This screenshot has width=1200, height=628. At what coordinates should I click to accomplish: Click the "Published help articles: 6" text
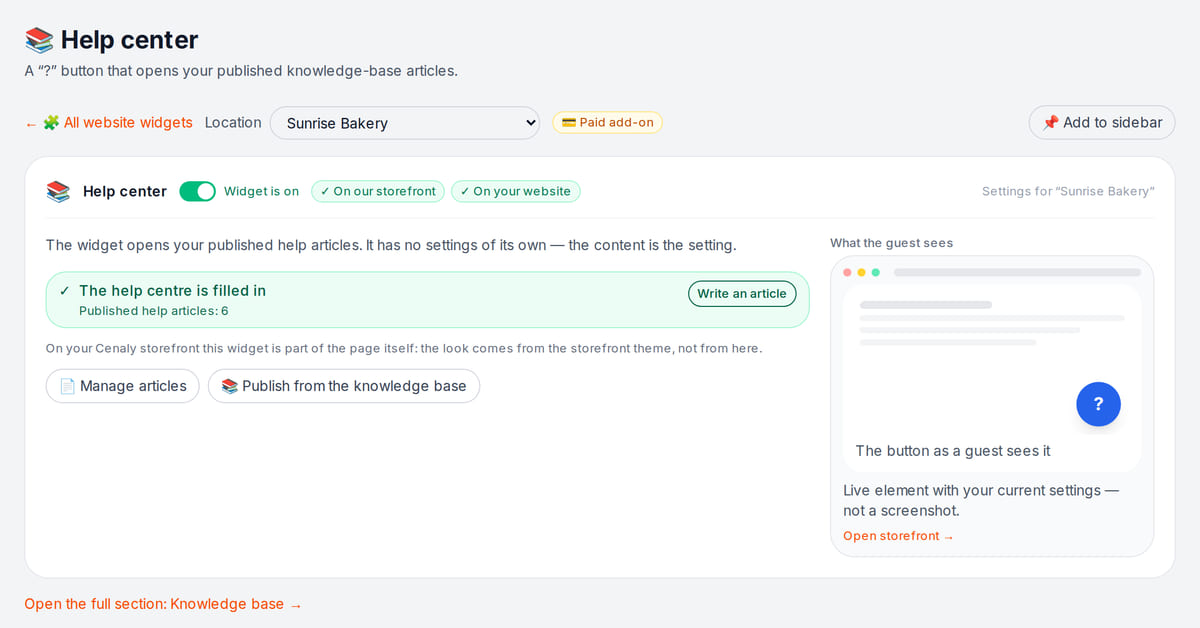point(154,311)
